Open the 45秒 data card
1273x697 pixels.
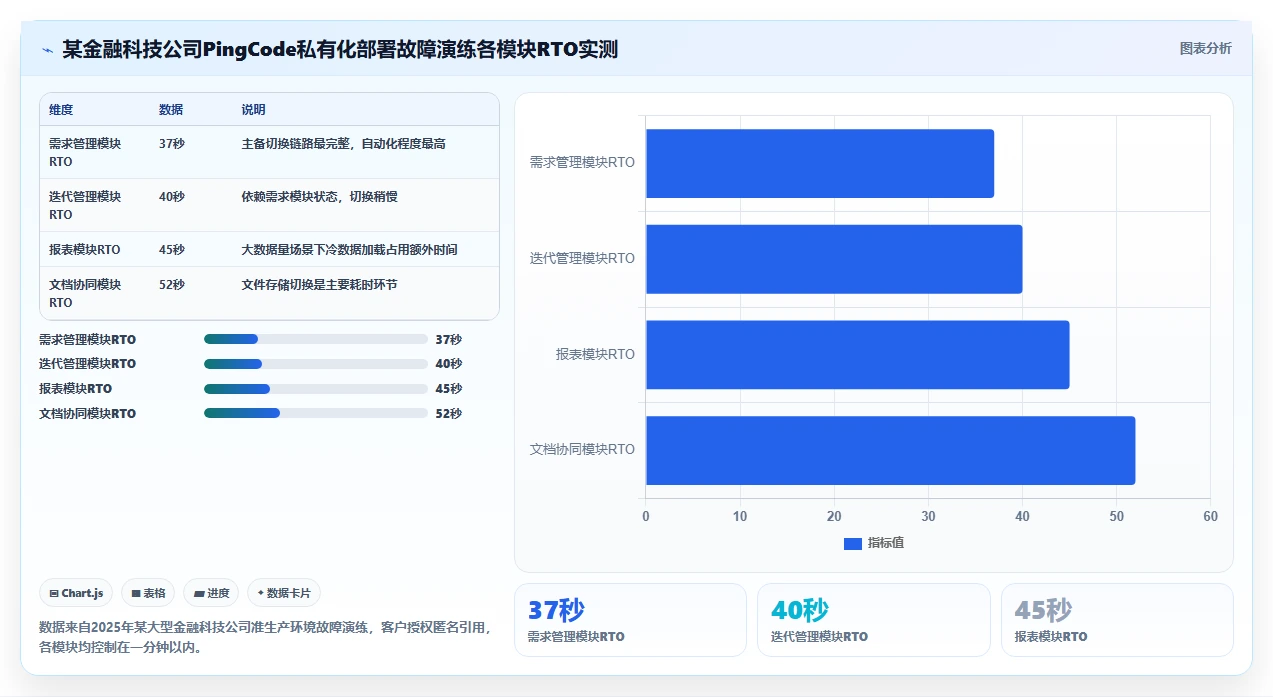1117,620
